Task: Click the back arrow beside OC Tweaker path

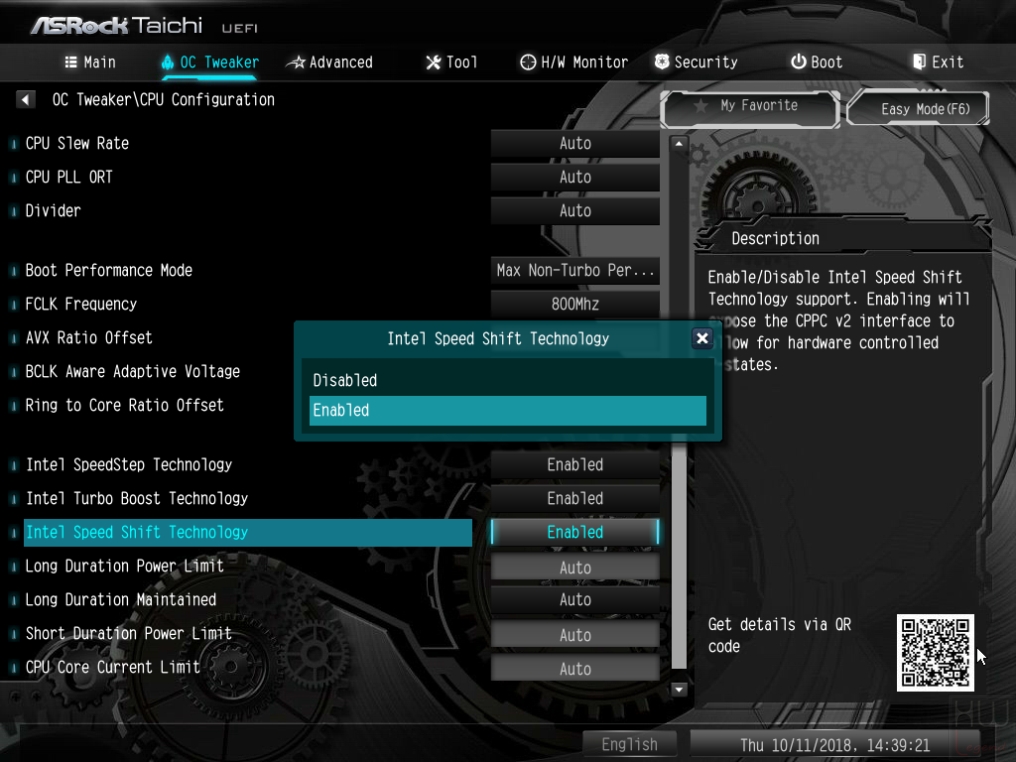Action: click(25, 99)
